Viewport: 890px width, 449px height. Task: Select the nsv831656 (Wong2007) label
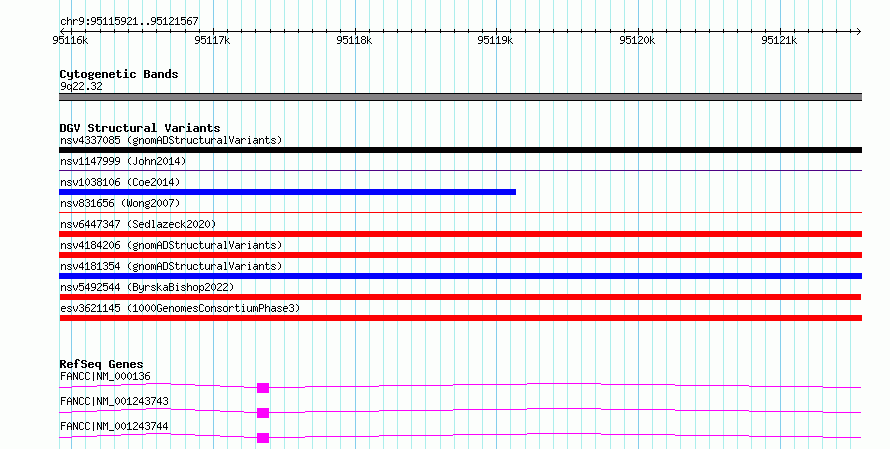pyautogui.click(x=120, y=203)
